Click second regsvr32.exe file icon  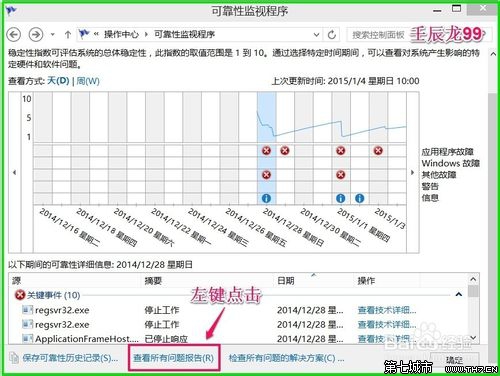pyautogui.click(x=27, y=324)
